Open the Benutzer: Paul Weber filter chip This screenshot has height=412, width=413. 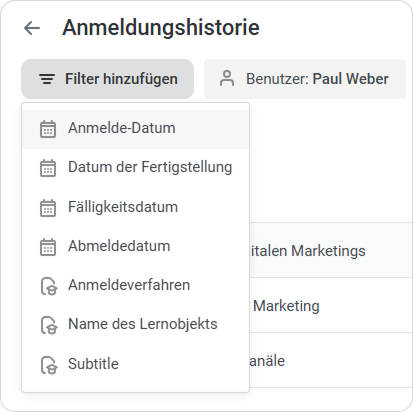(x=305, y=79)
